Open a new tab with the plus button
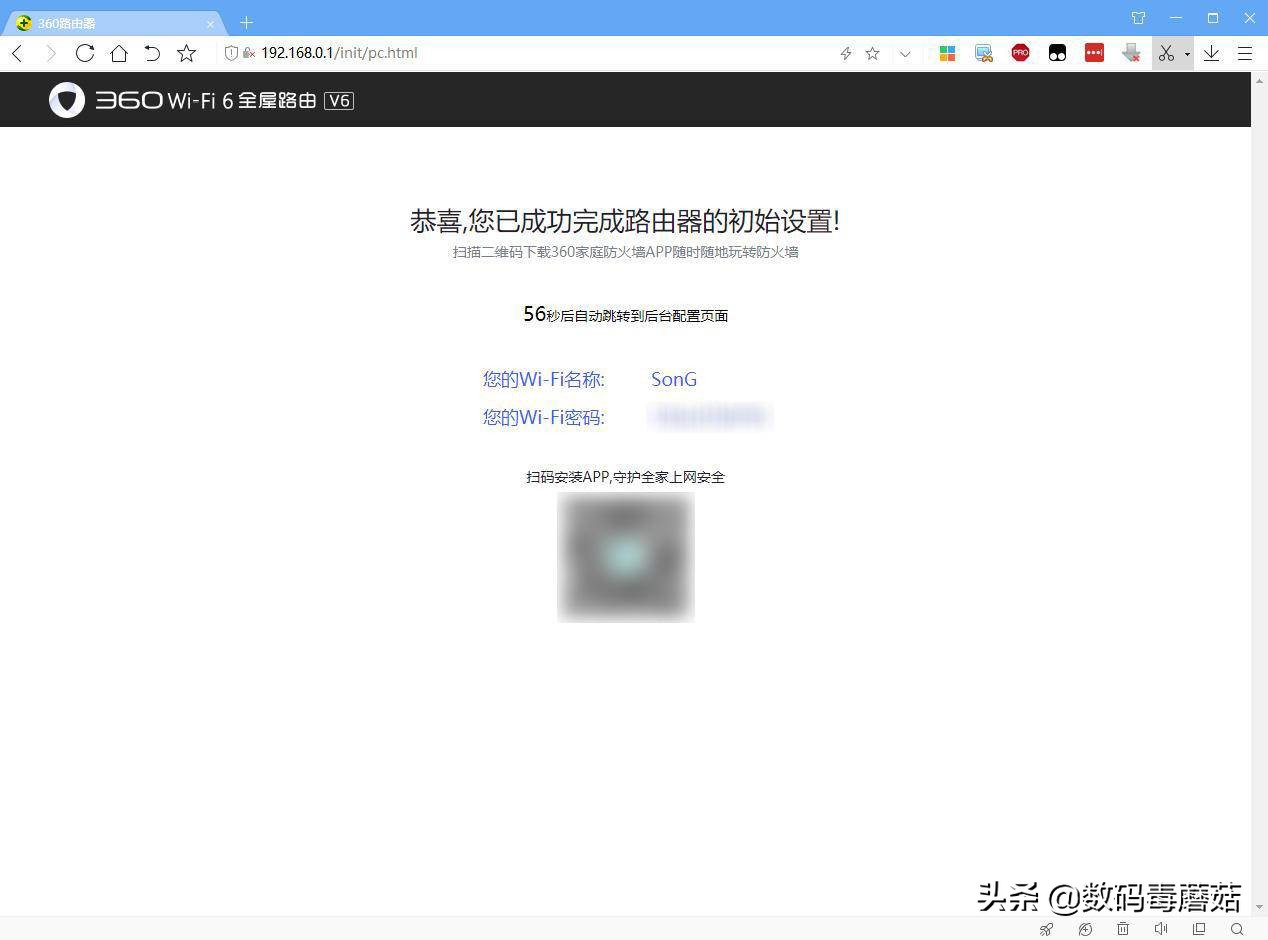 (246, 22)
